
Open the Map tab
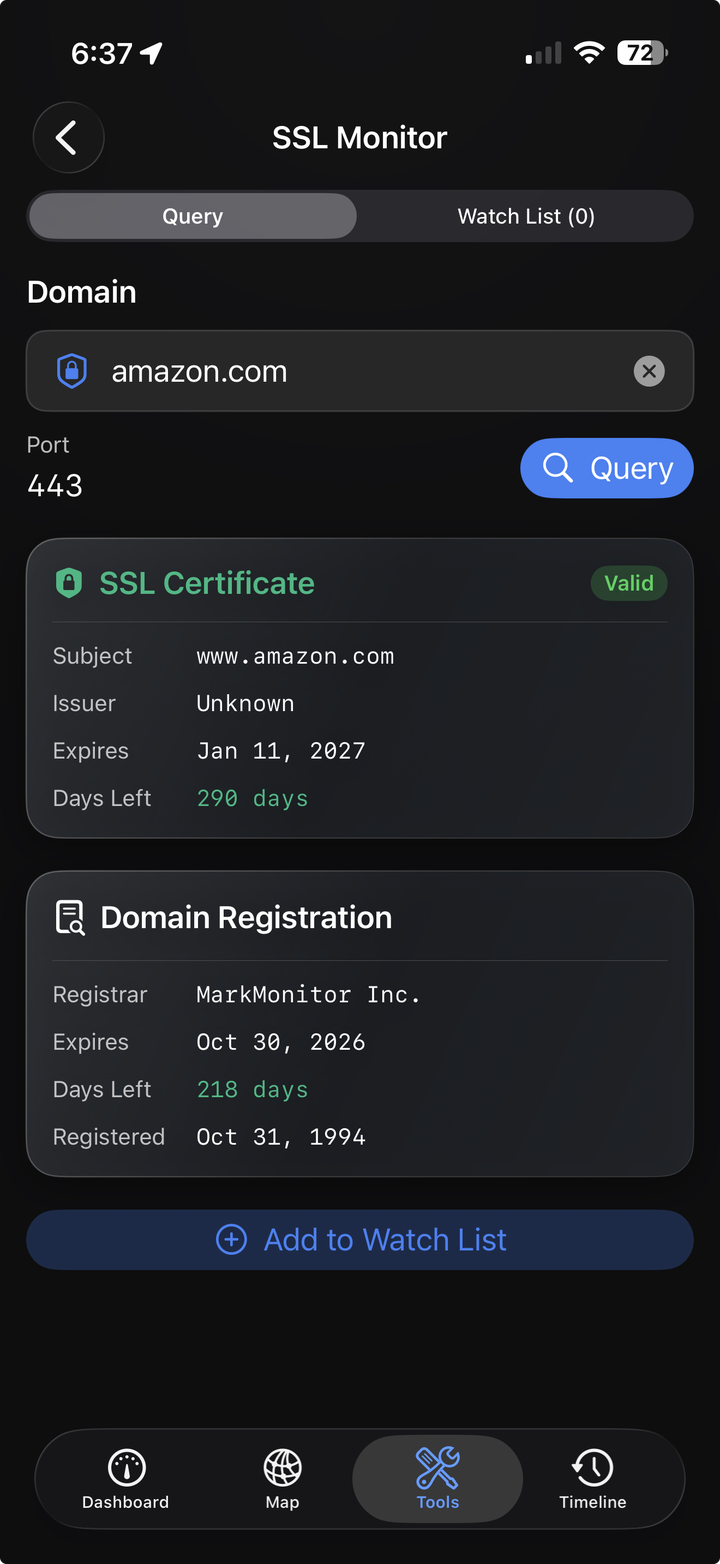[282, 1480]
